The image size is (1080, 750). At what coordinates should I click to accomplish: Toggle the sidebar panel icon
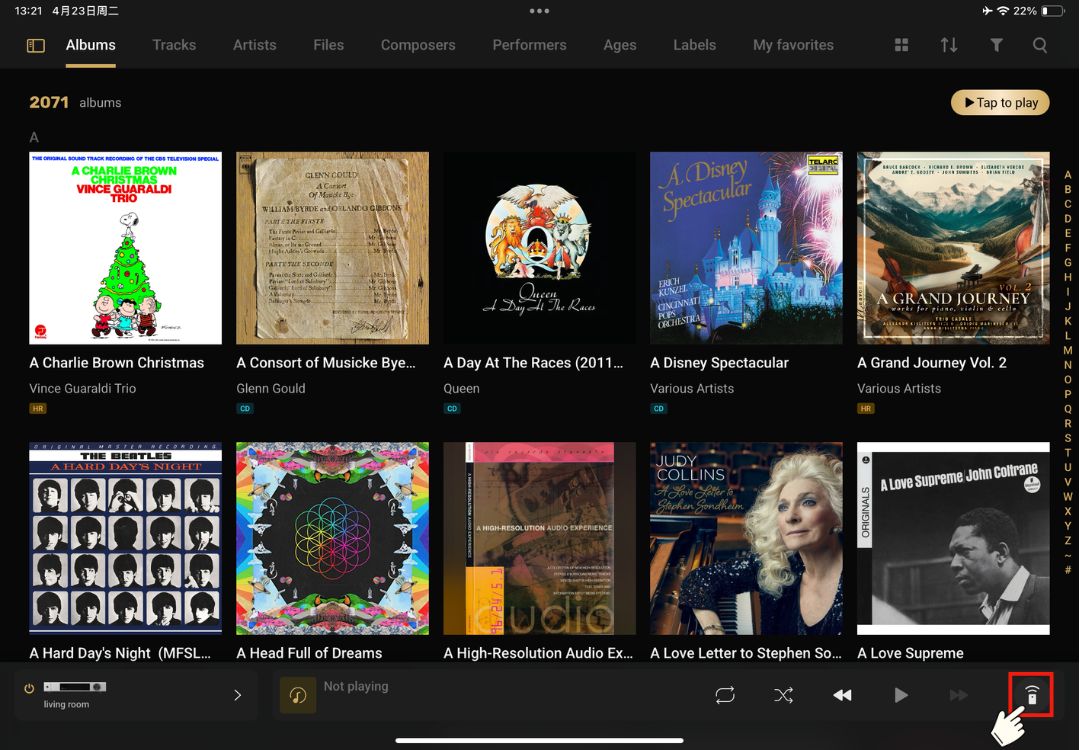[35, 45]
